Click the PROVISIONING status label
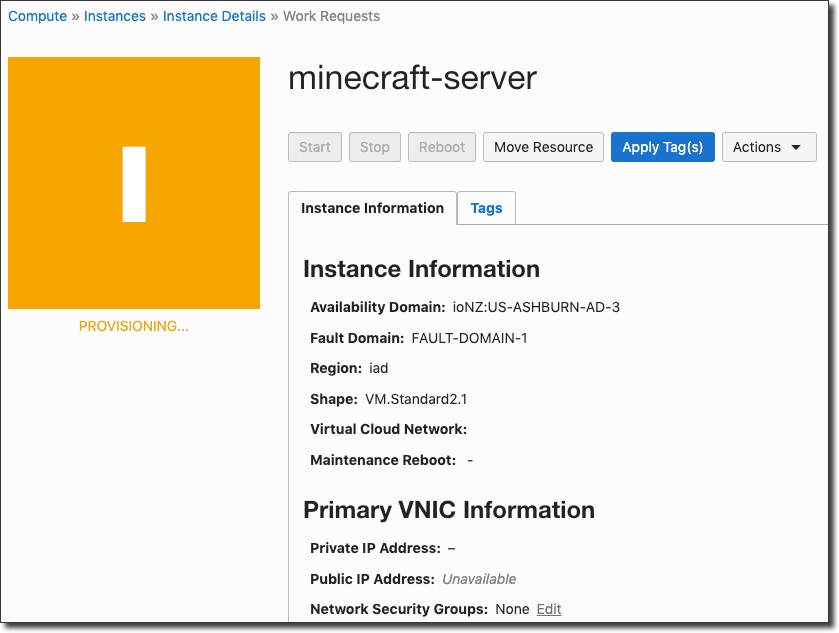This screenshot has width=839, height=633. pyautogui.click(x=134, y=326)
